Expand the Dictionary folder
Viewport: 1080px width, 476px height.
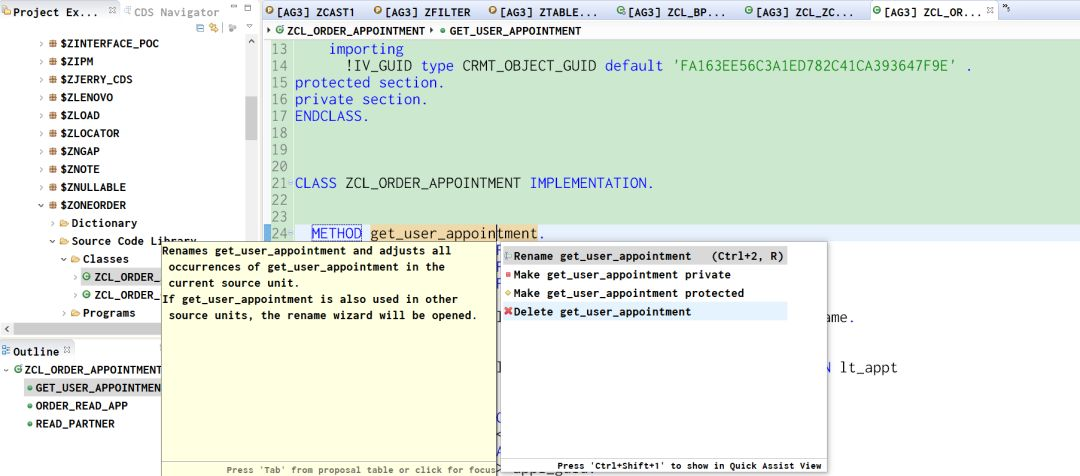tap(53, 223)
